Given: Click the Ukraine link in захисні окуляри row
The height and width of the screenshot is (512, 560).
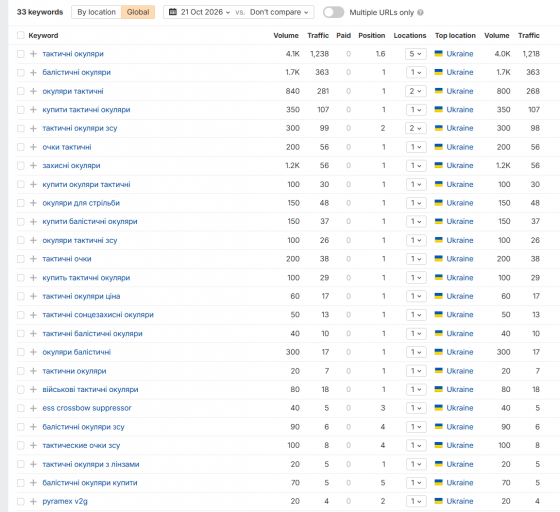Looking at the screenshot, I should click(x=460, y=166).
